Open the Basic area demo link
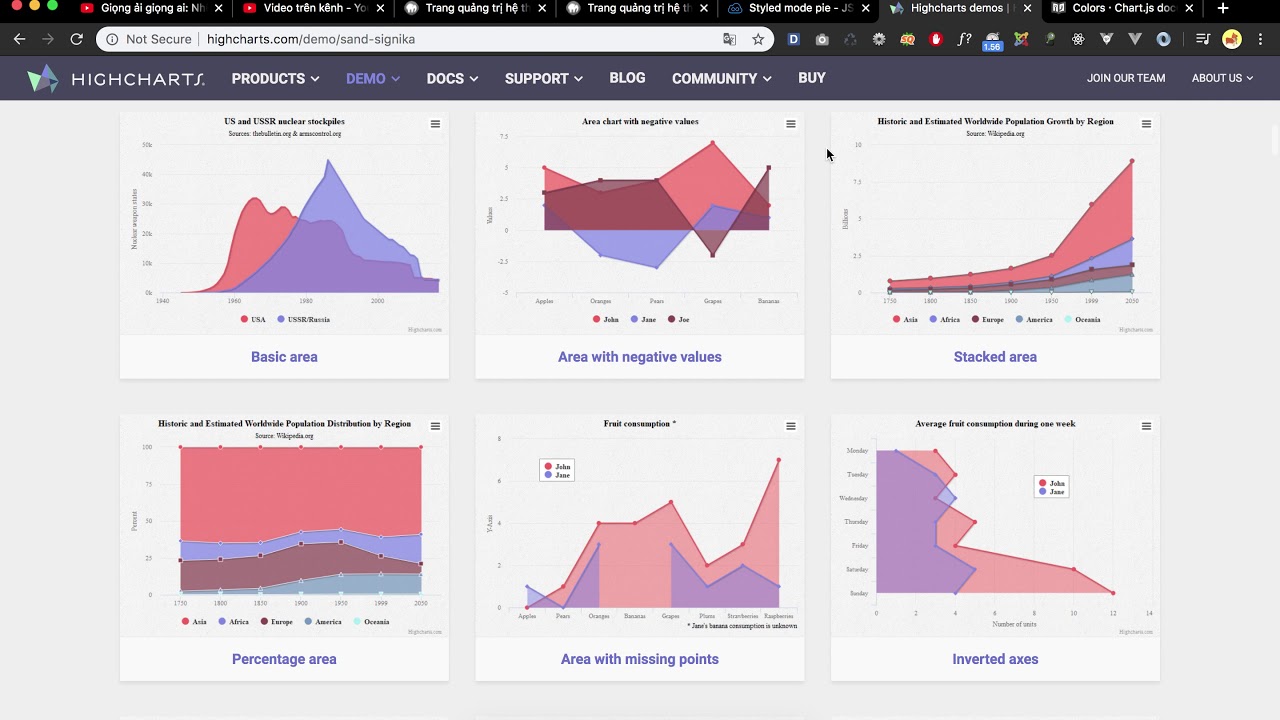 pyautogui.click(x=284, y=357)
